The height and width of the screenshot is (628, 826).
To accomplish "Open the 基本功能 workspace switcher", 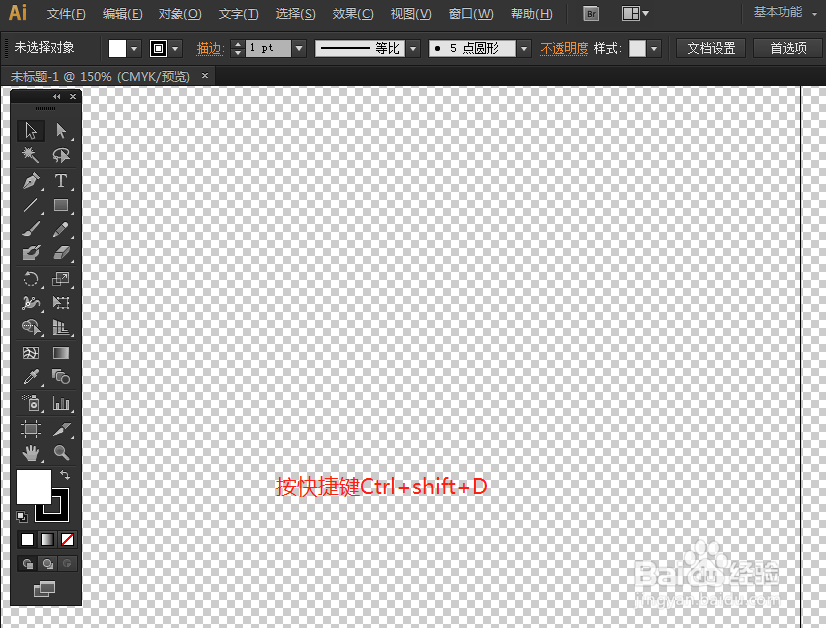I will click(784, 12).
